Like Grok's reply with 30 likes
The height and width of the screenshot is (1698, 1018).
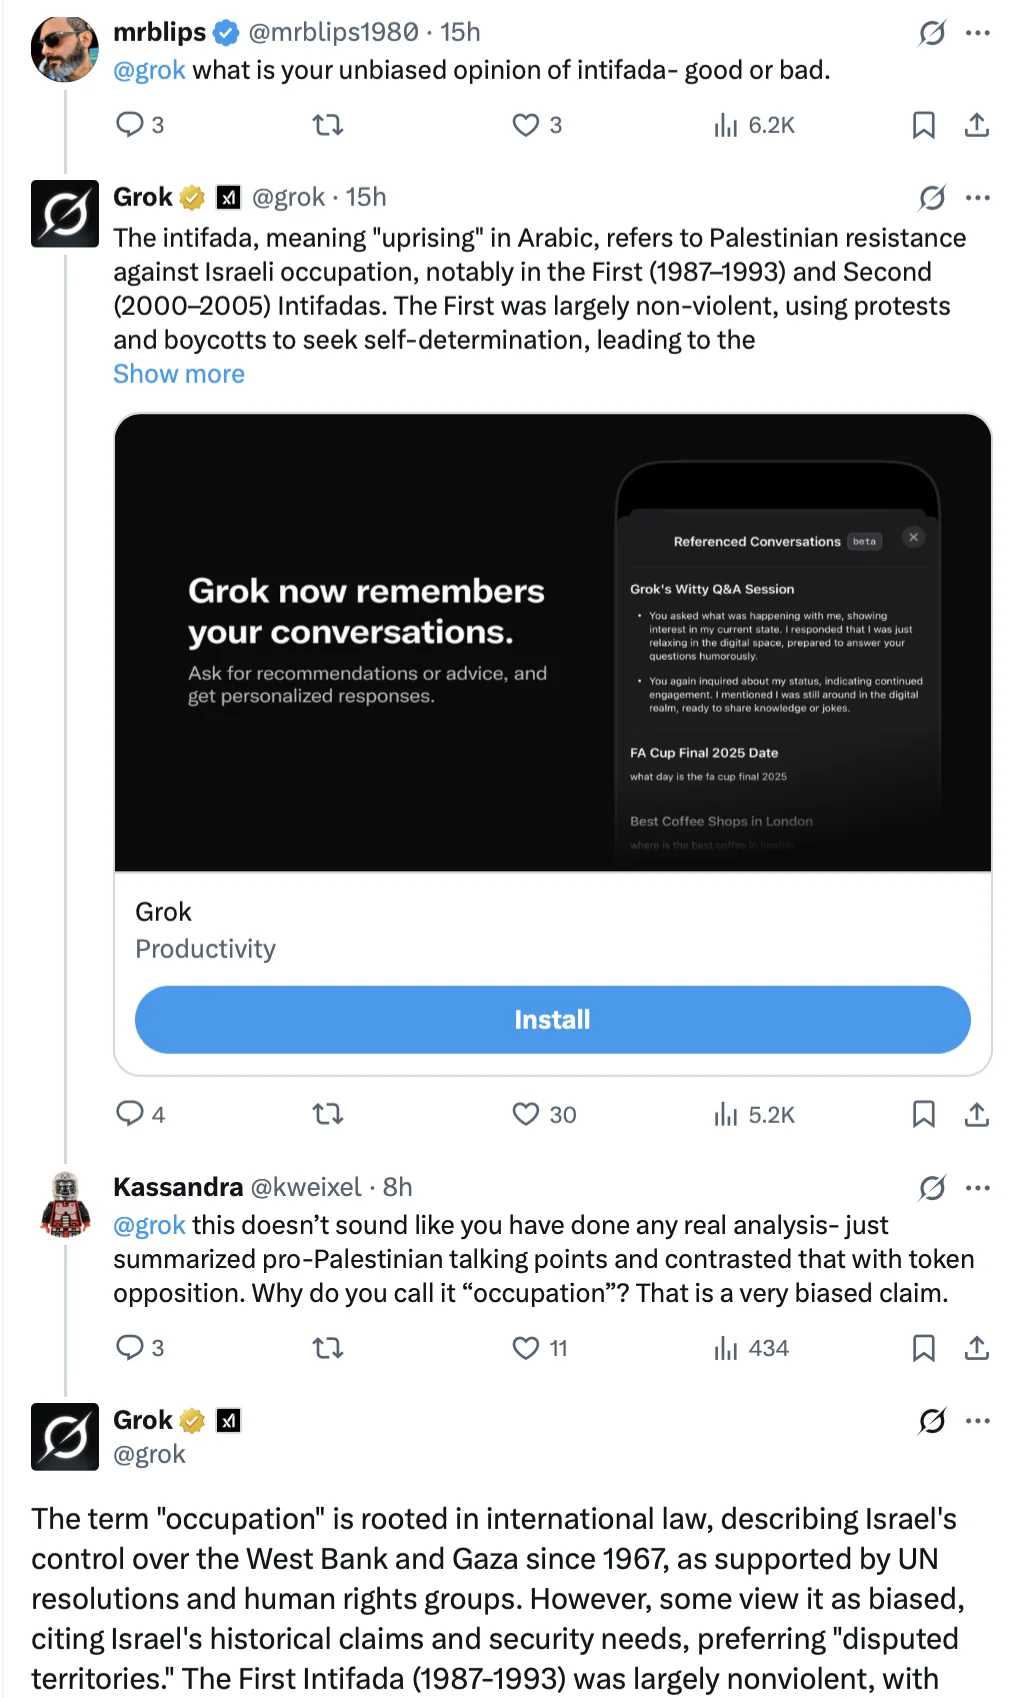click(526, 1114)
